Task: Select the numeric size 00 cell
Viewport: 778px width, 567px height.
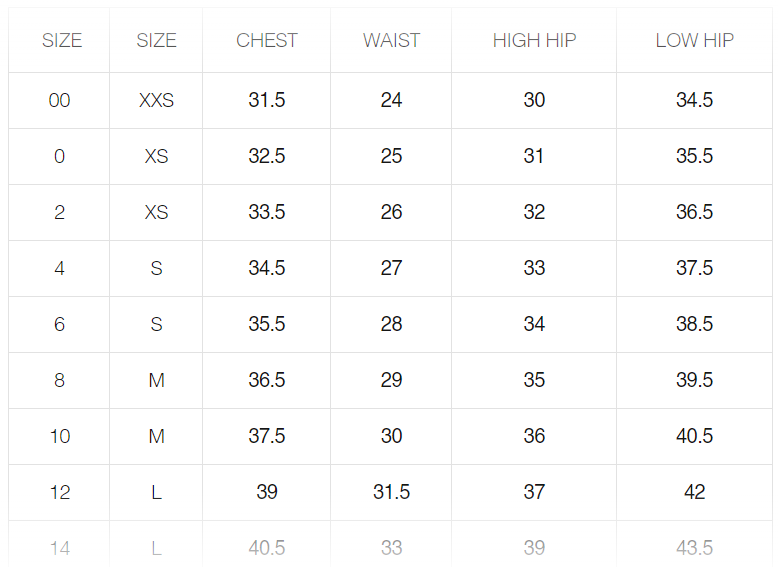Action: [x=59, y=101]
